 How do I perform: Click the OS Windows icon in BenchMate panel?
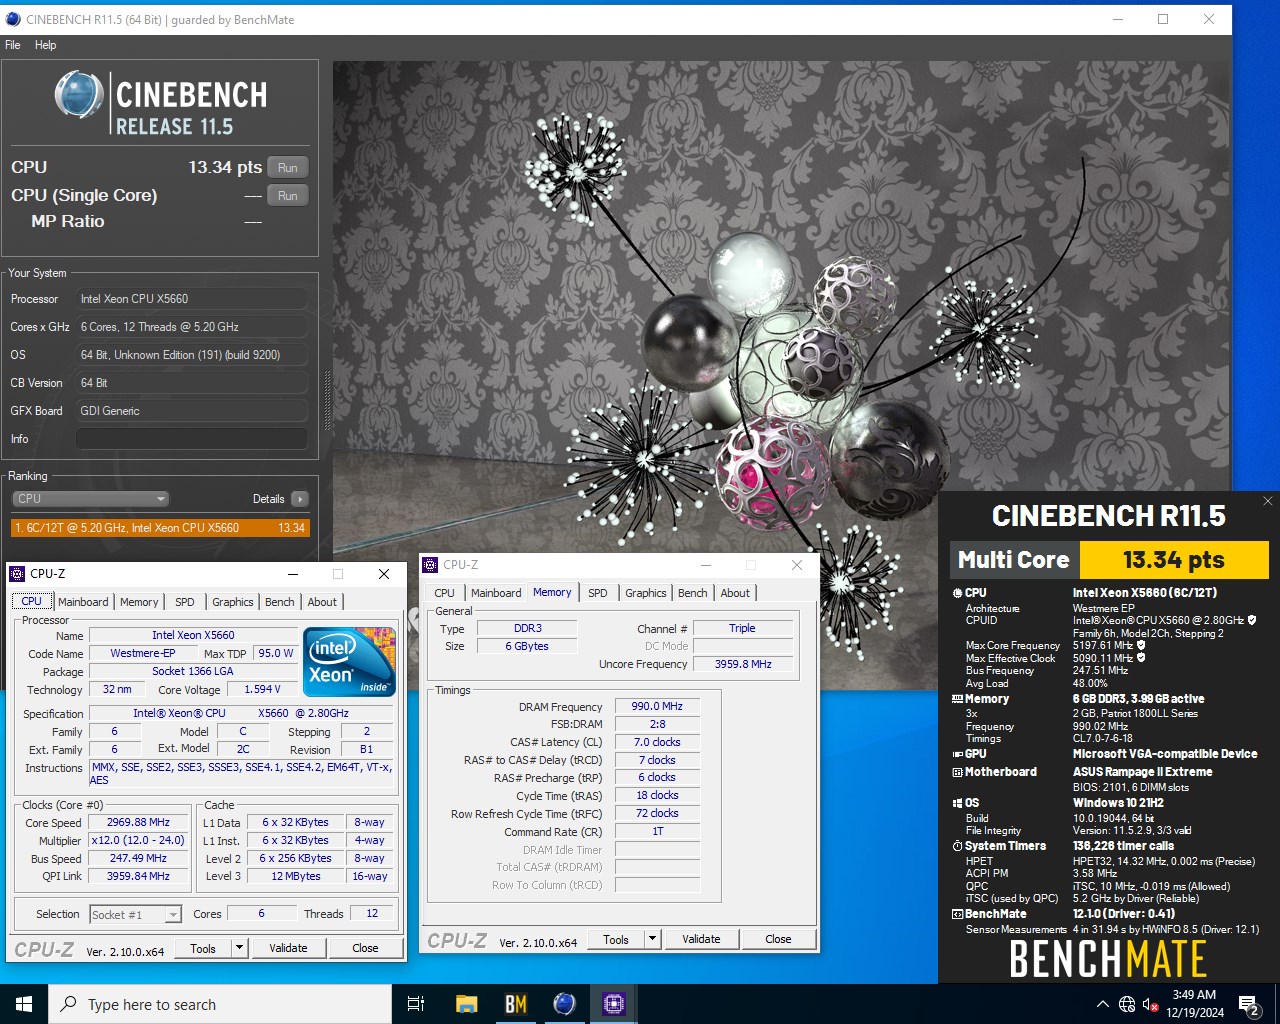[x=957, y=803]
